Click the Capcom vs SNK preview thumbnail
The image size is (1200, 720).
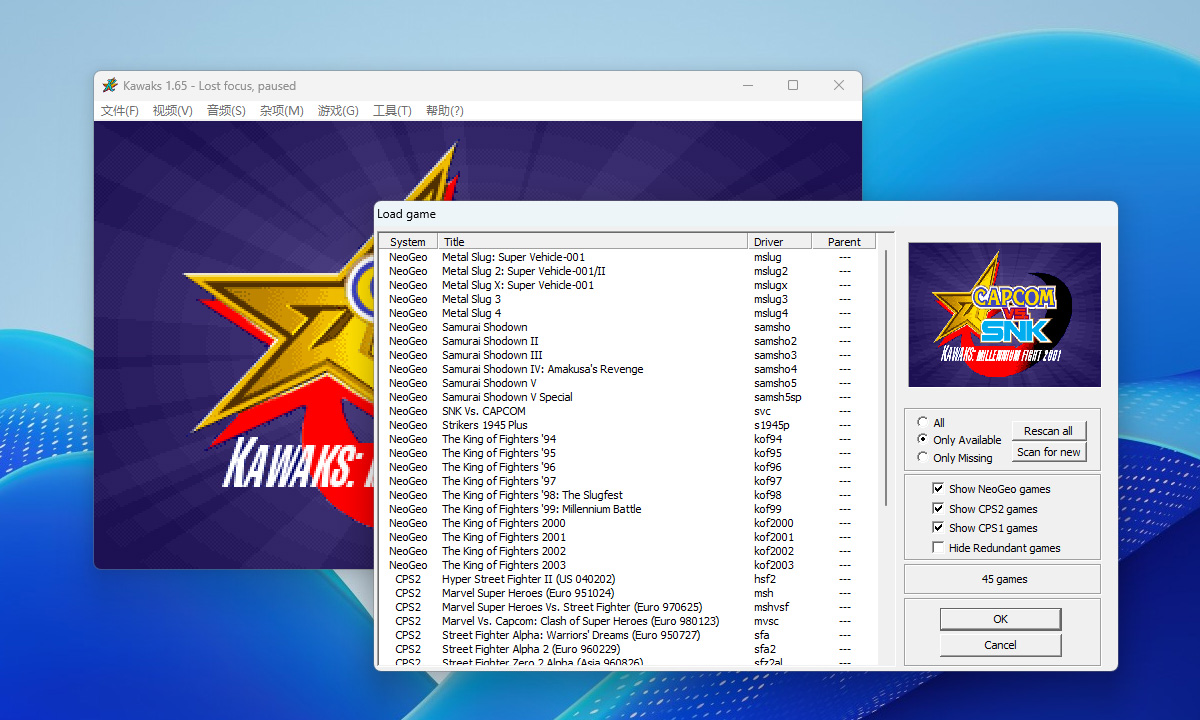click(1004, 314)
